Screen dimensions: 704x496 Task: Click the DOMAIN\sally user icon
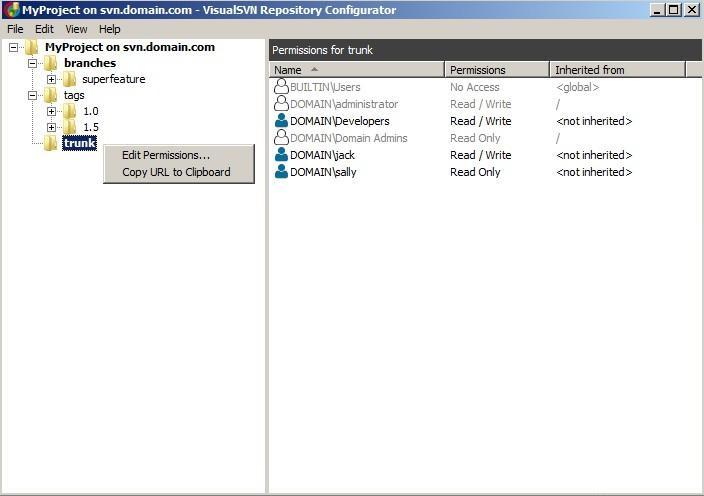tap(281, 172)
